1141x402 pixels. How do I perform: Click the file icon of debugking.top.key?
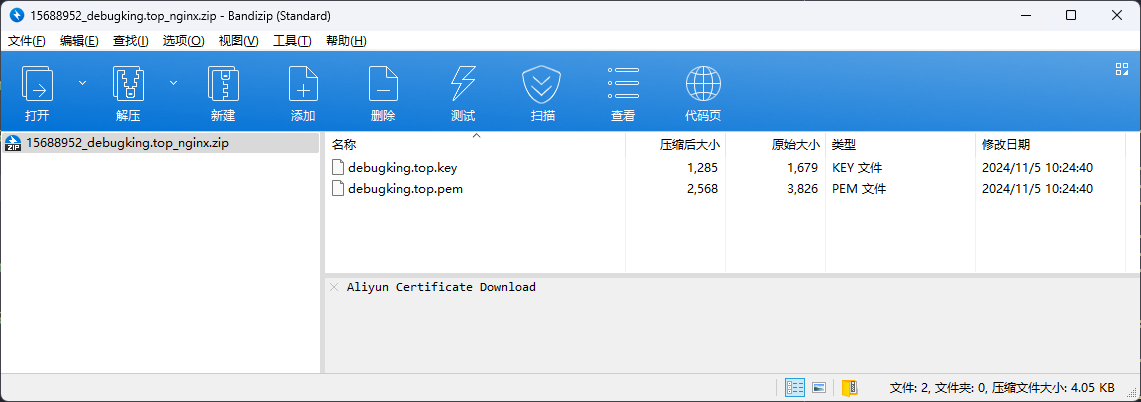pos(338,168)
